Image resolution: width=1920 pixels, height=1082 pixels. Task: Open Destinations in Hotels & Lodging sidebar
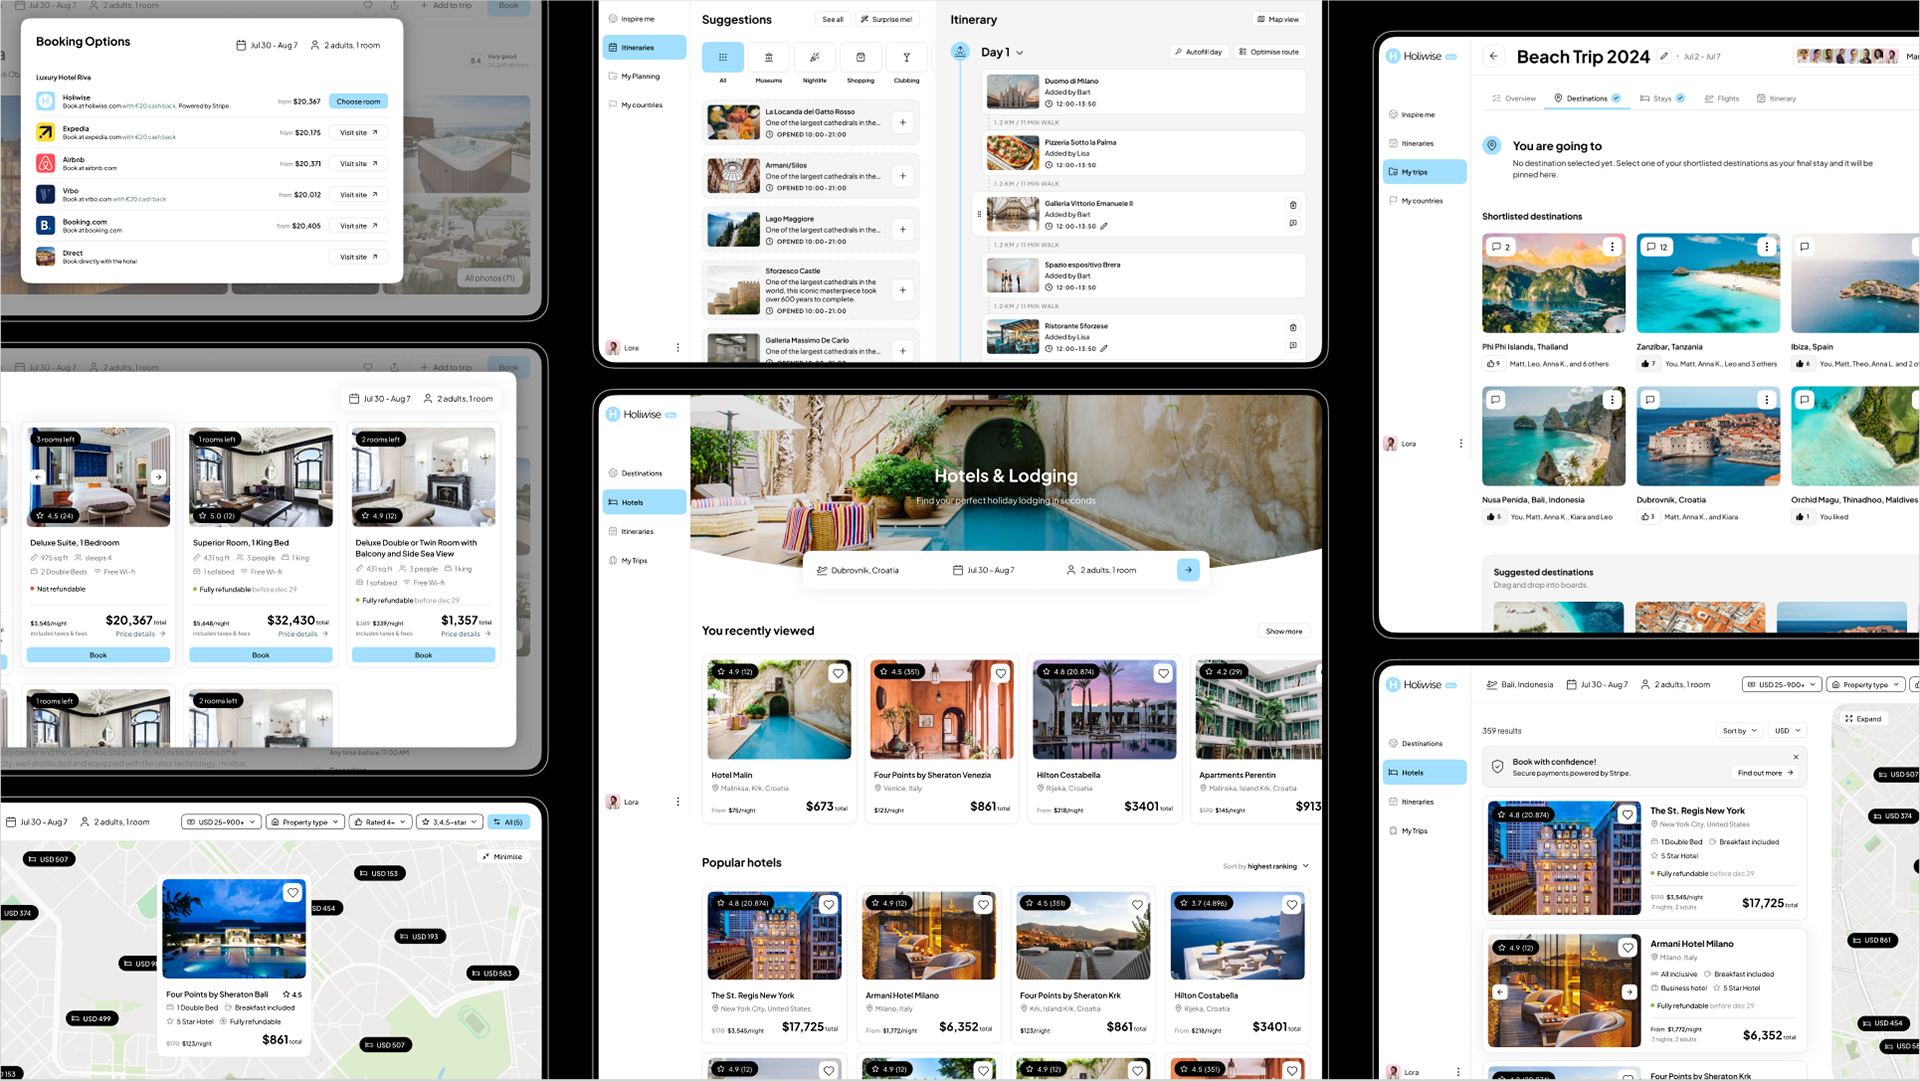click(644, 473)
